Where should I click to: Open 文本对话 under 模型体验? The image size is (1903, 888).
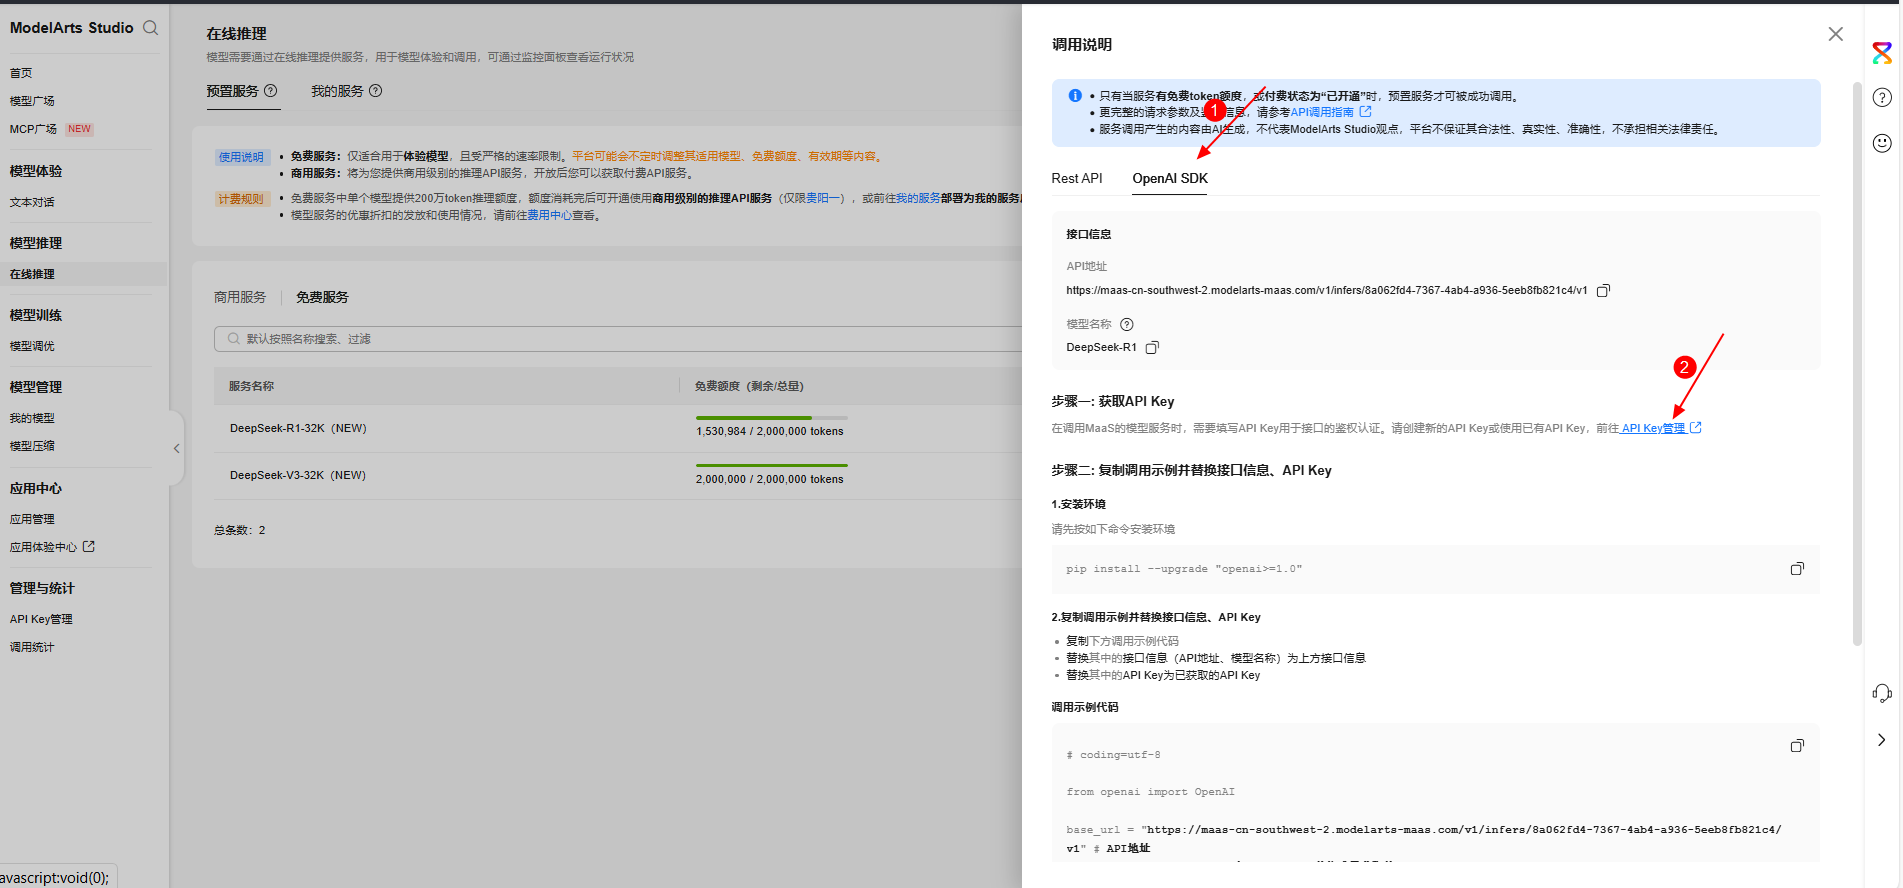pyautogui.click(x=32, y=202)
